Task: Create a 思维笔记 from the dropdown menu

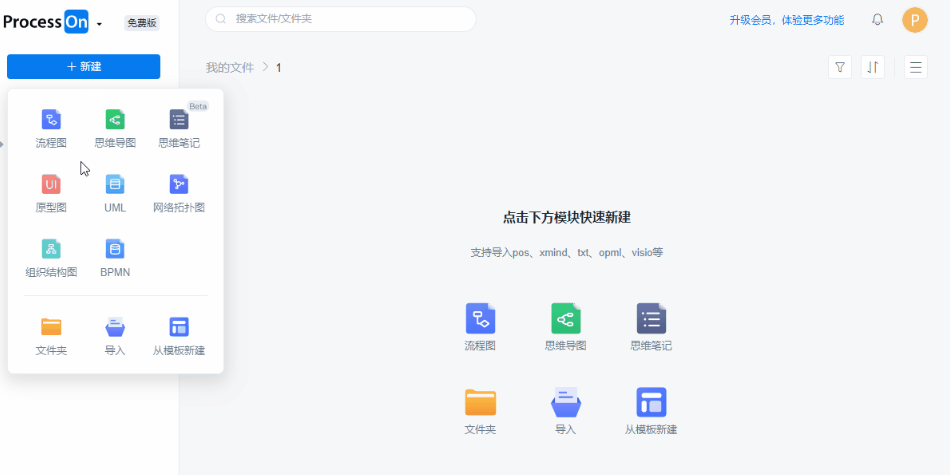Action: [179, 128]
